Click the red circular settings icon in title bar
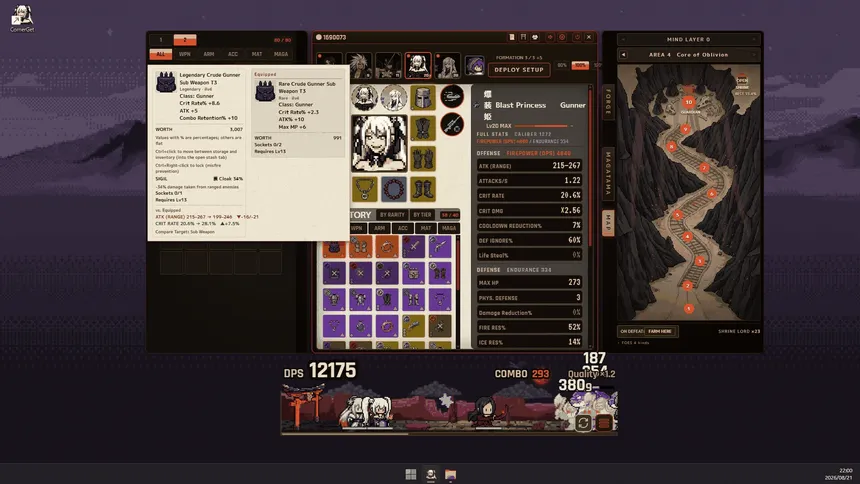Viewport: 860px width, 484px height. [x=562, y=37]
